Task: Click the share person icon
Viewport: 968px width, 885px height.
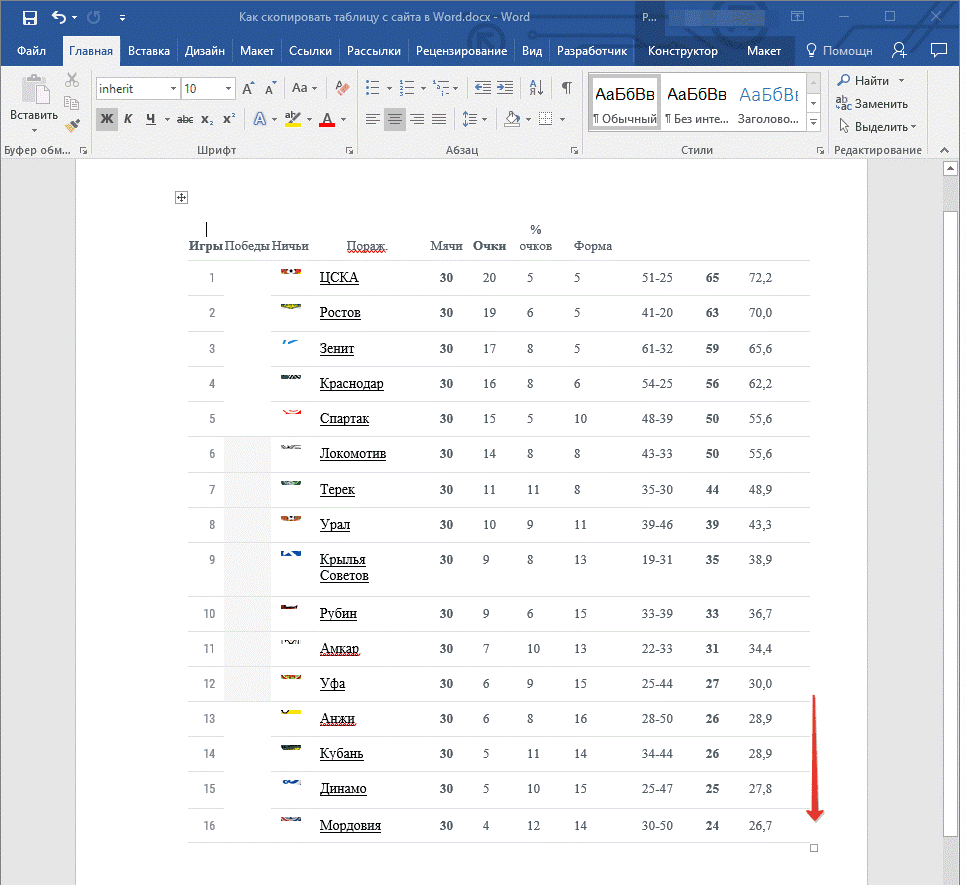Action: tap(899, 51)
